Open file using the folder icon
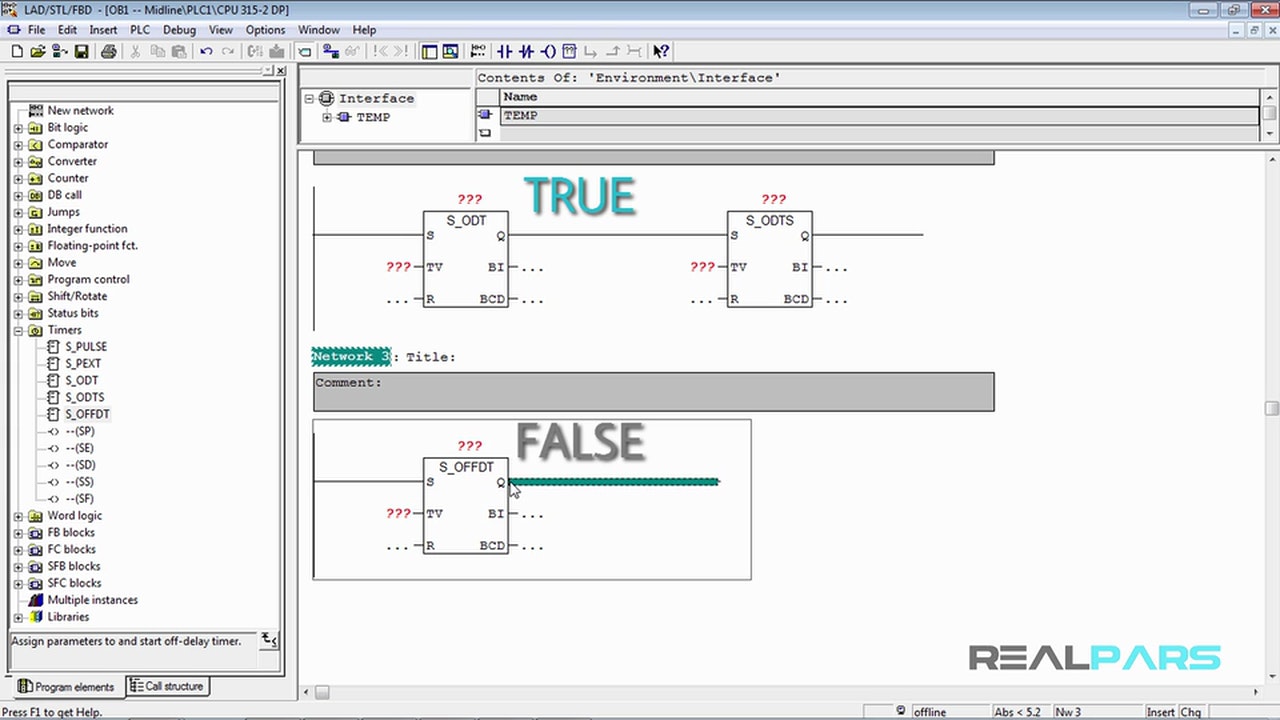This screenshot has height=720, width=1280. [38, 51]
